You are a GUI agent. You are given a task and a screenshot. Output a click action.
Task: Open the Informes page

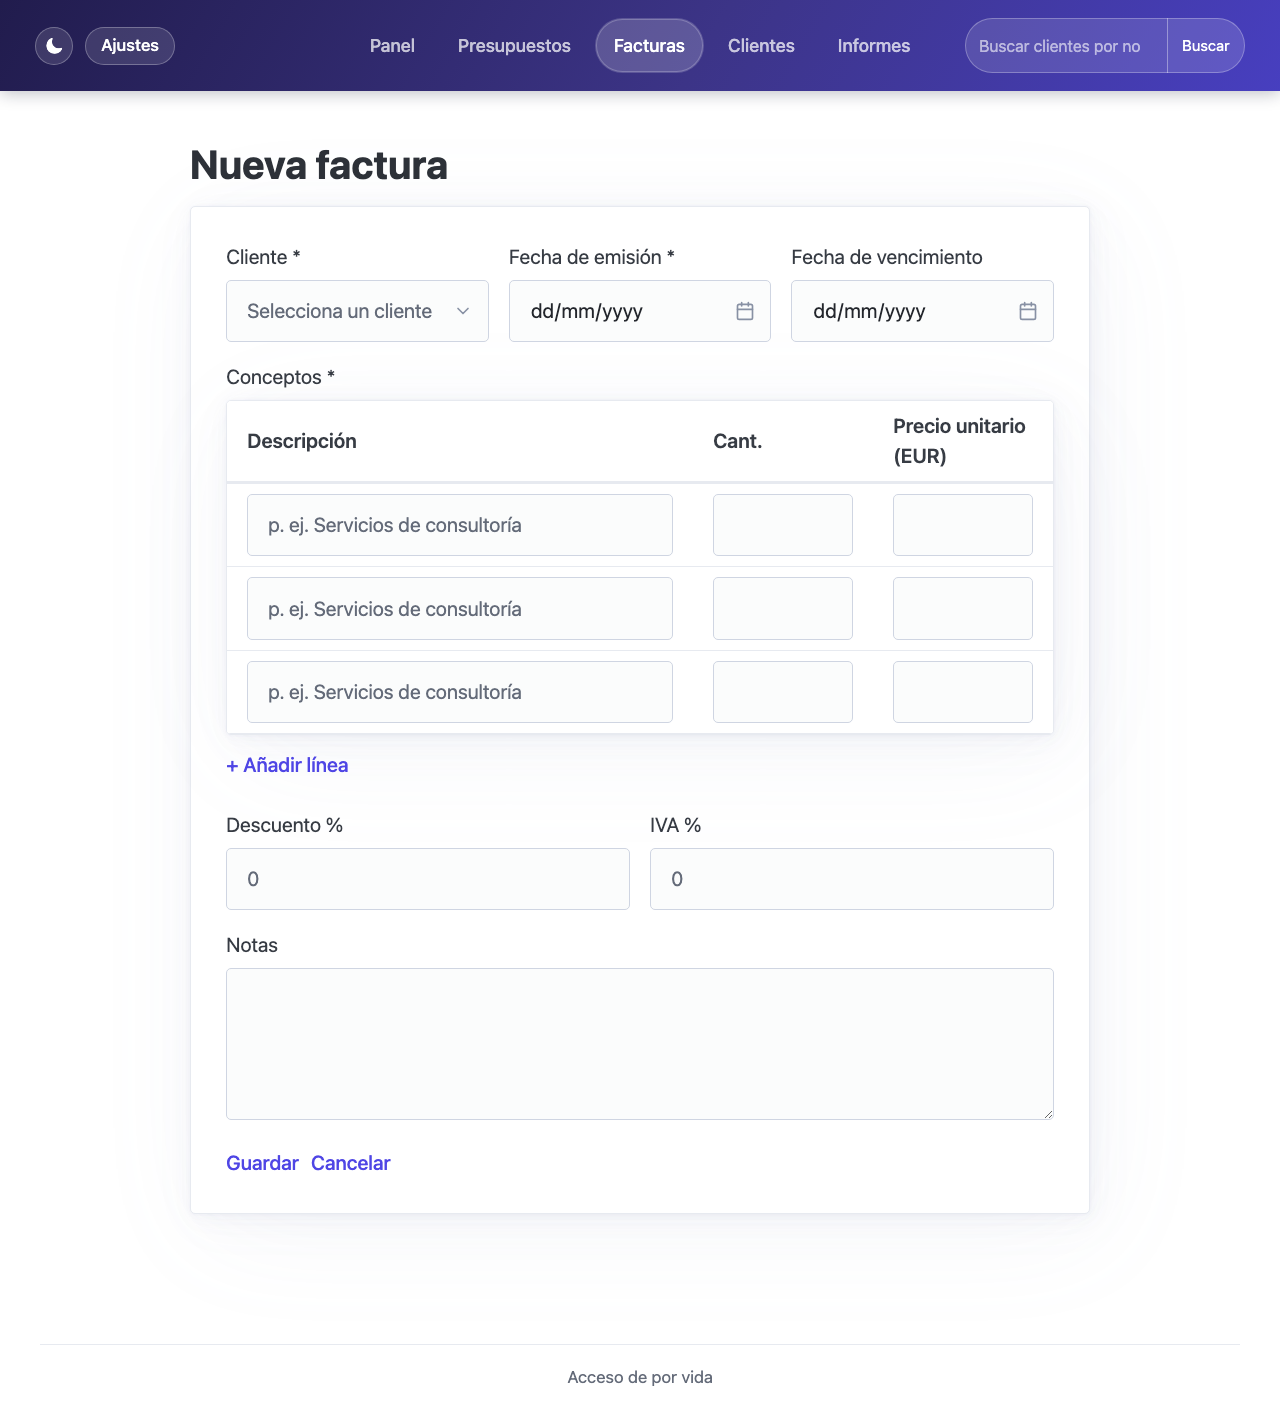(x=874, y=46)
